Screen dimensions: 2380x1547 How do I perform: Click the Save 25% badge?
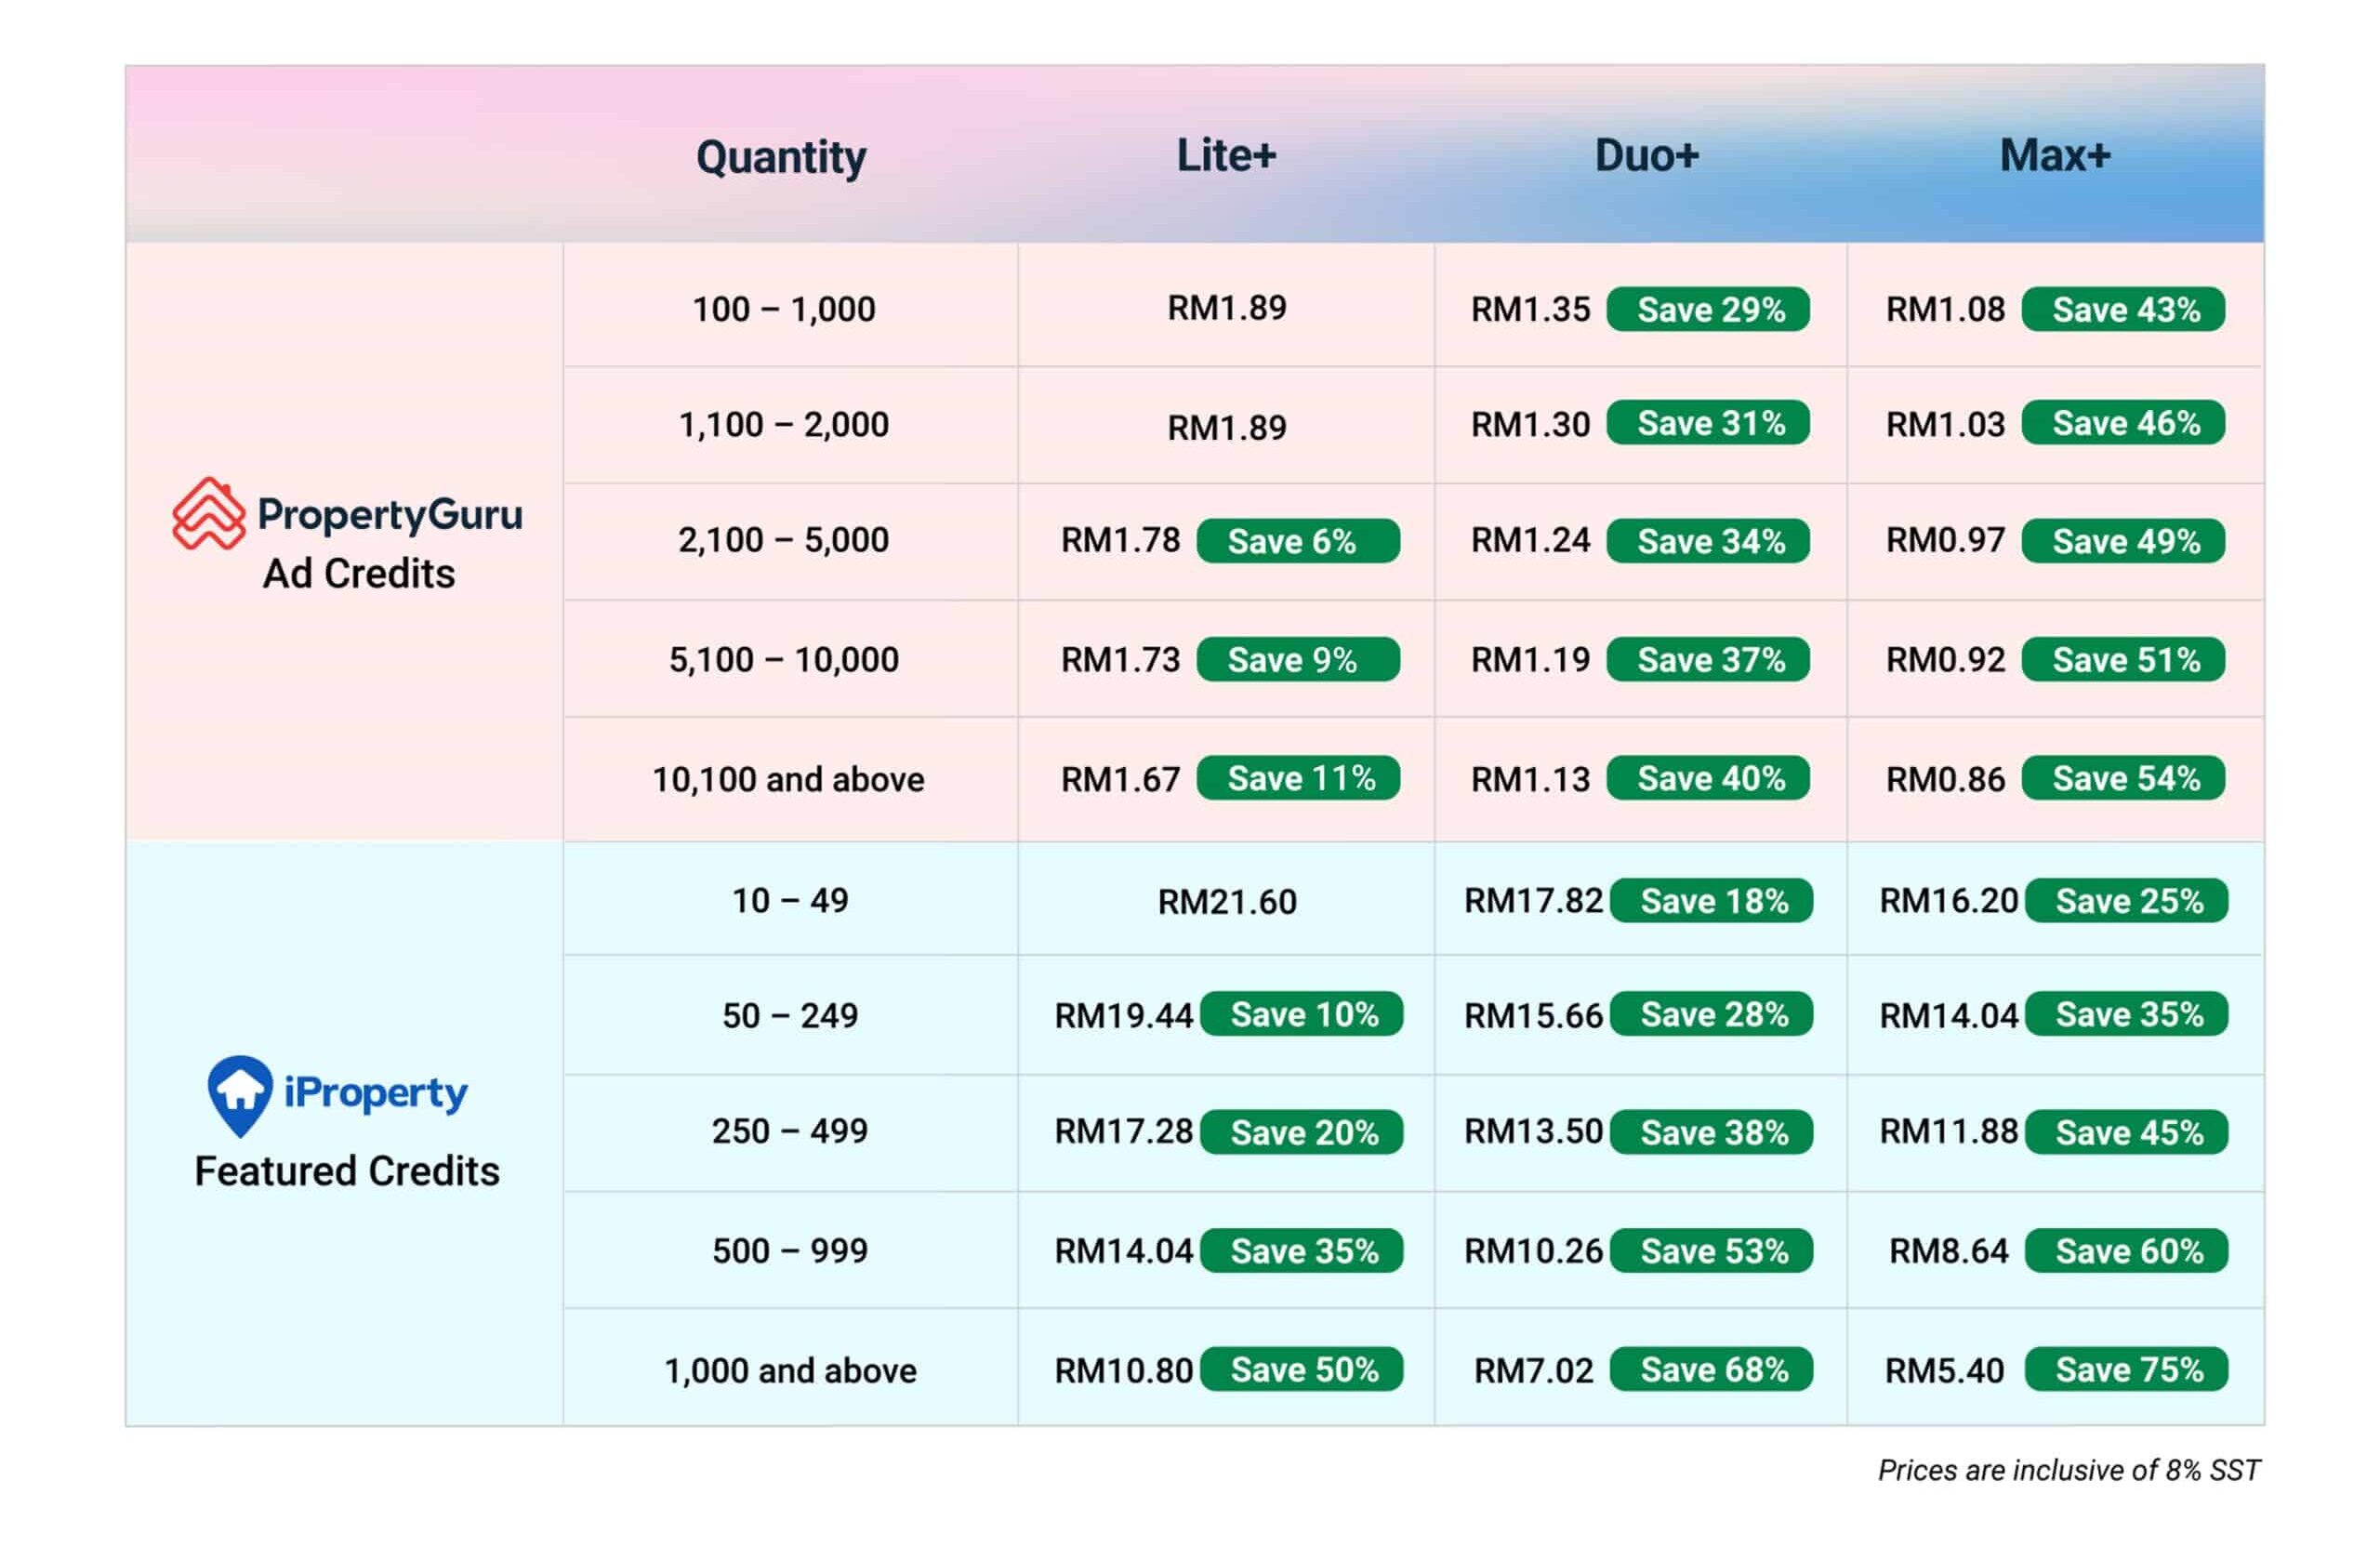tap(2126, 900)
